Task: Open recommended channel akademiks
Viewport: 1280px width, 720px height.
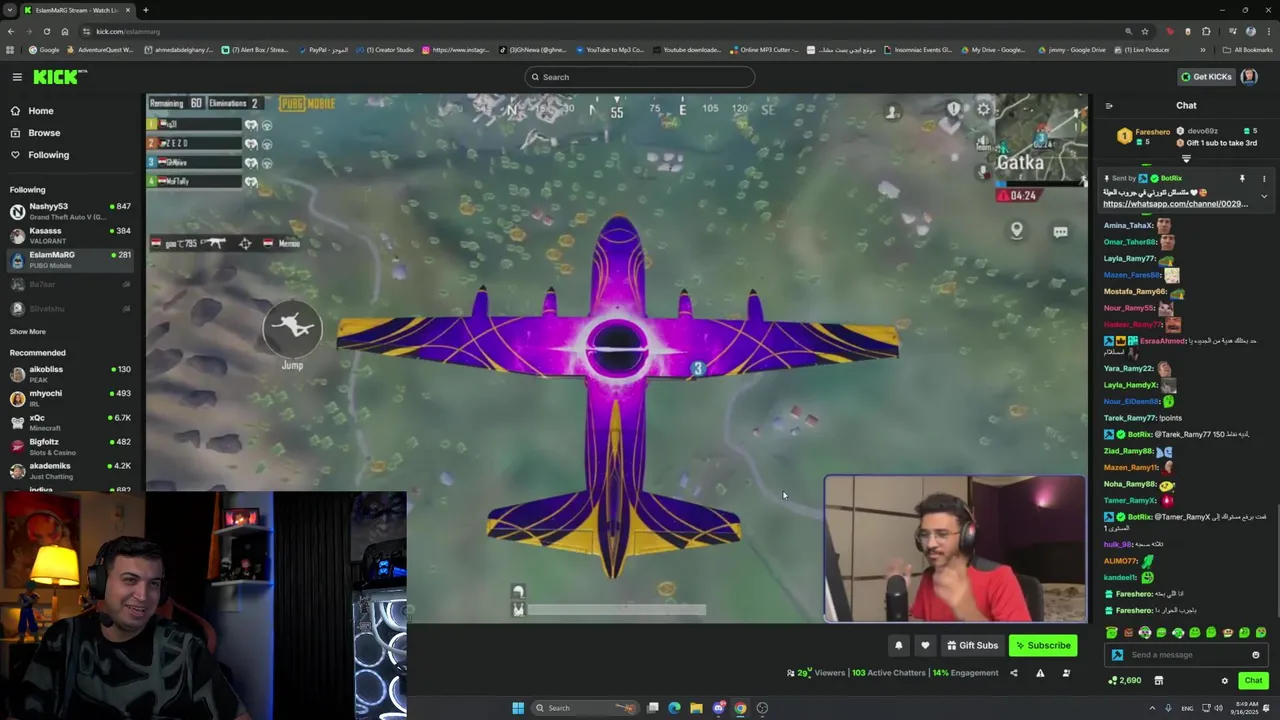Action: 70,470
